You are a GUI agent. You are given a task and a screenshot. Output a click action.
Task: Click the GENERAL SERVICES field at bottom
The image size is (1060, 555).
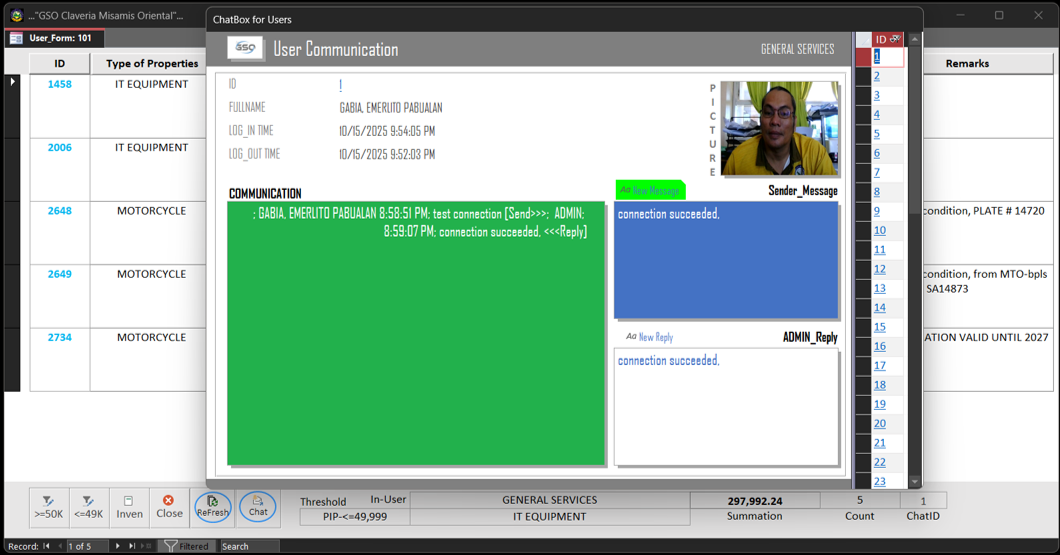click(550, 500)
